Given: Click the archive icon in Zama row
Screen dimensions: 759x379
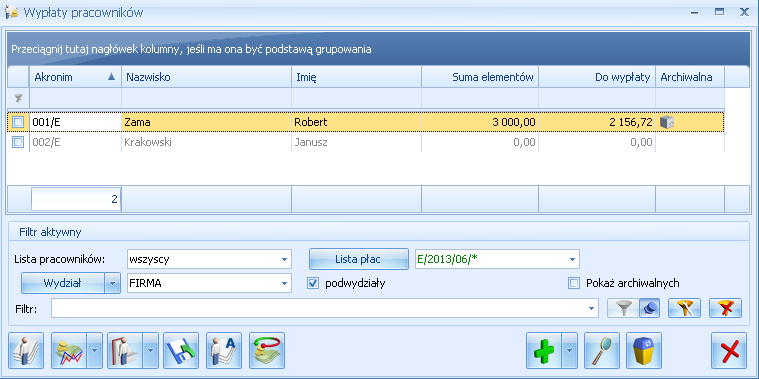Looking at the screenshot, I should coord(667,122).
